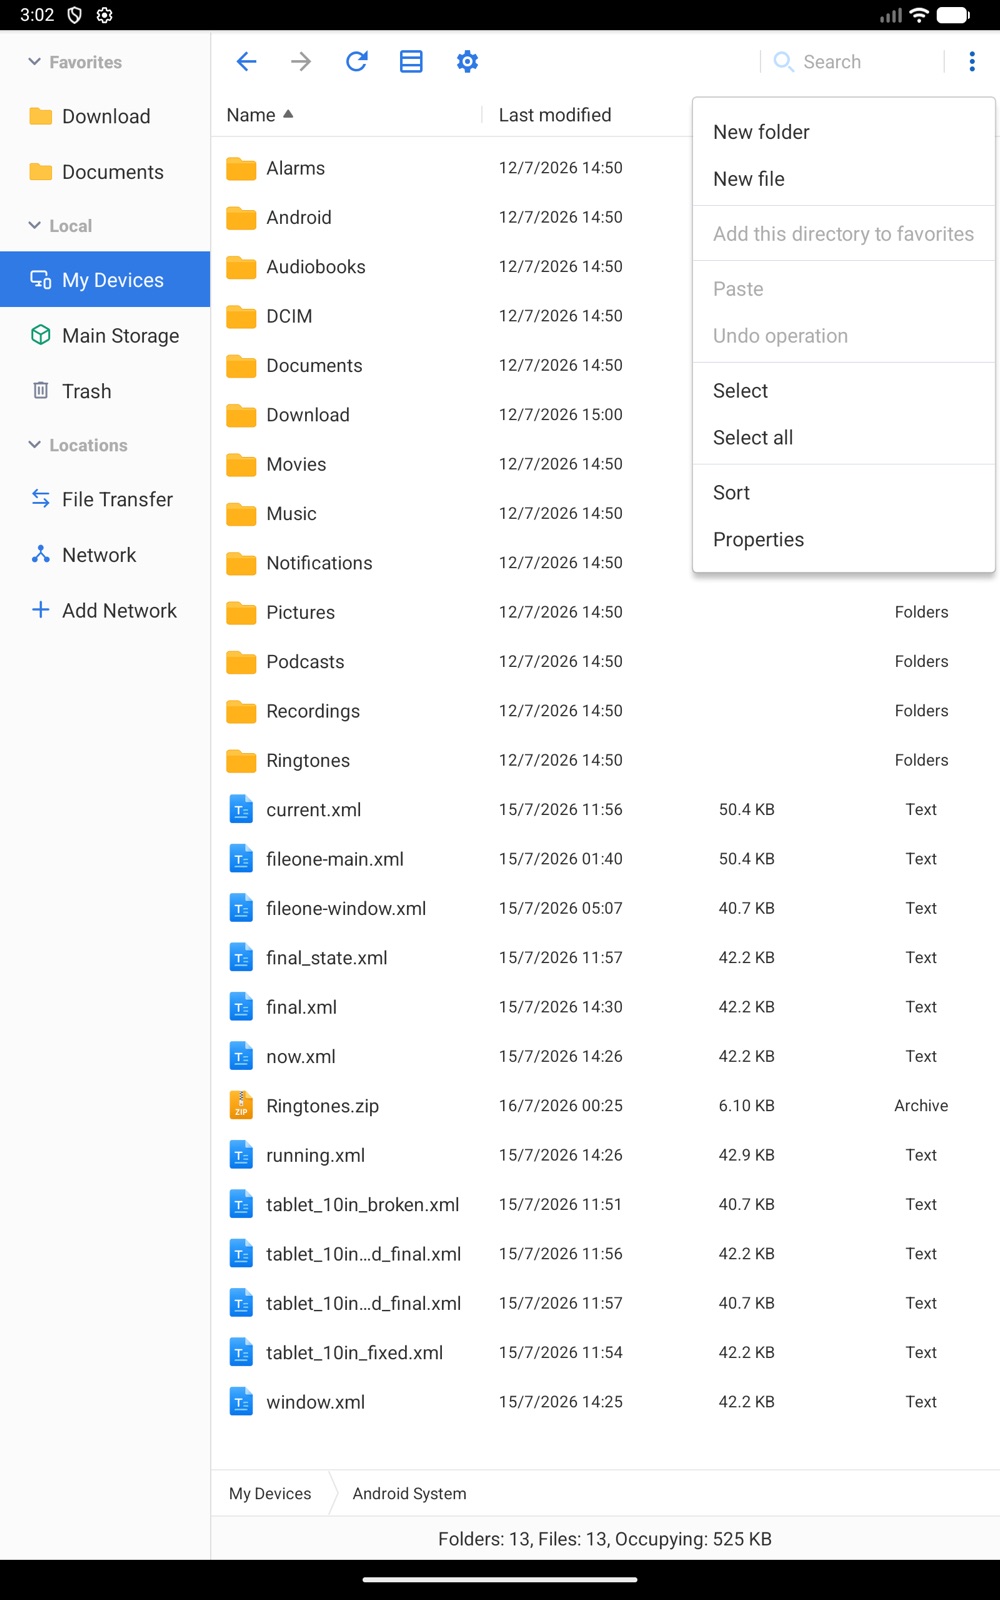This screenshot has height=1600, width=1000.
Task: Refresh the current directory listing
Action: coord(356,62)
